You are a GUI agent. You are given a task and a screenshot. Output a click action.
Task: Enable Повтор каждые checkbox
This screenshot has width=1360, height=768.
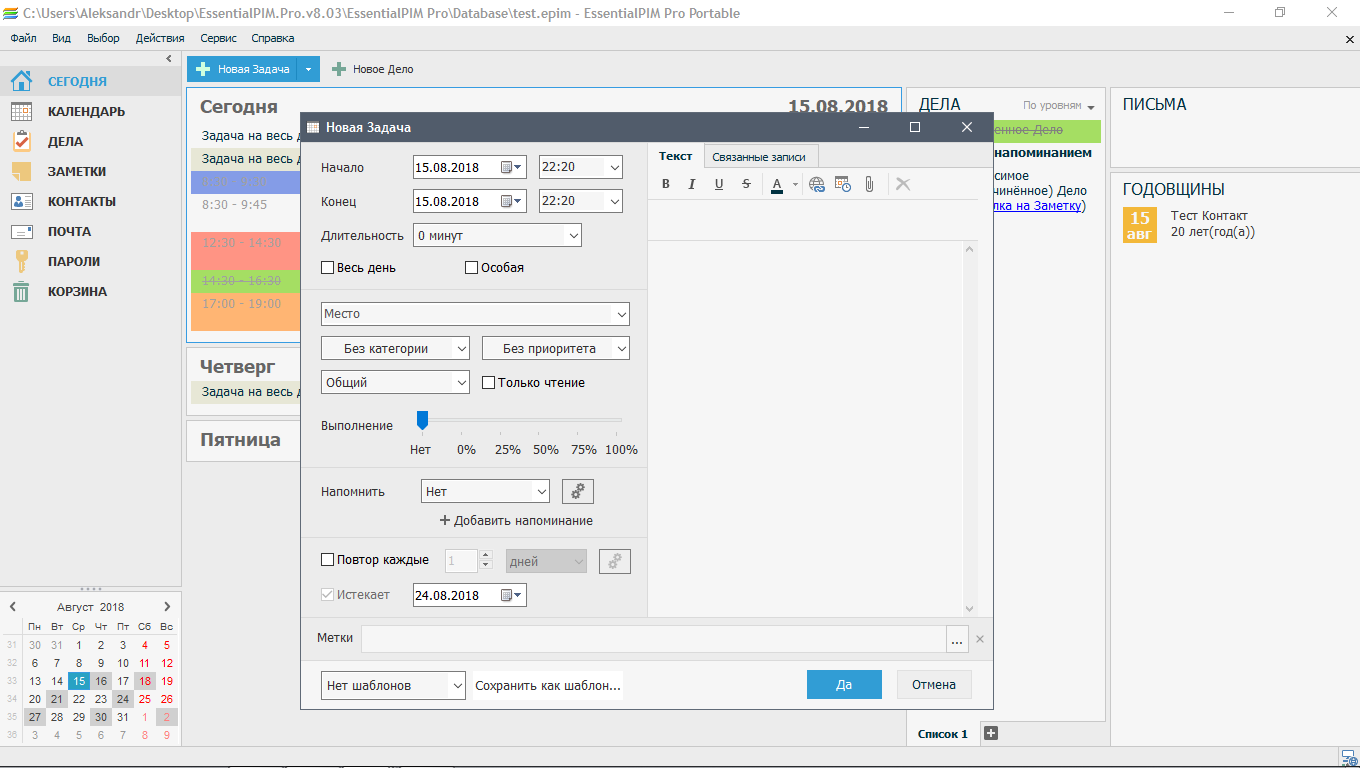tap(328, 560)
